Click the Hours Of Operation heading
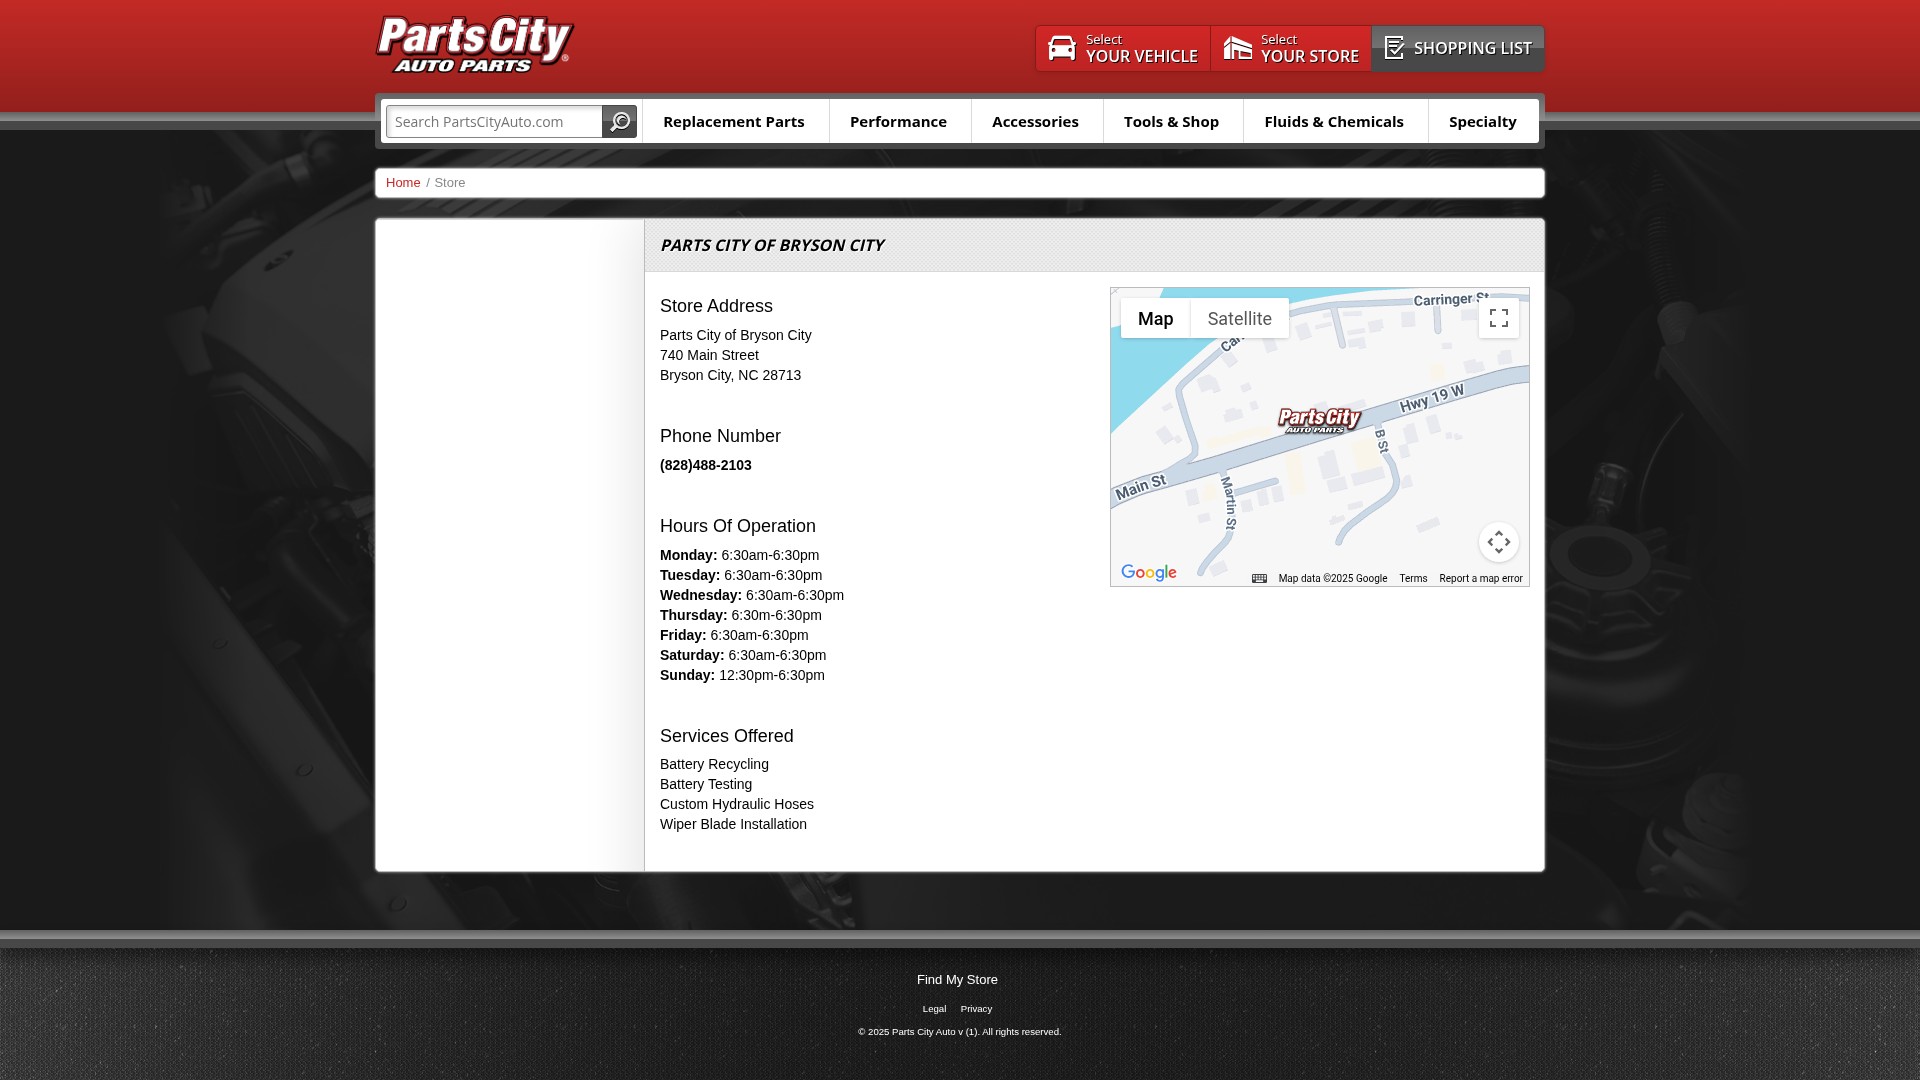1920x1080 pixels. click(x=738, y=526)
